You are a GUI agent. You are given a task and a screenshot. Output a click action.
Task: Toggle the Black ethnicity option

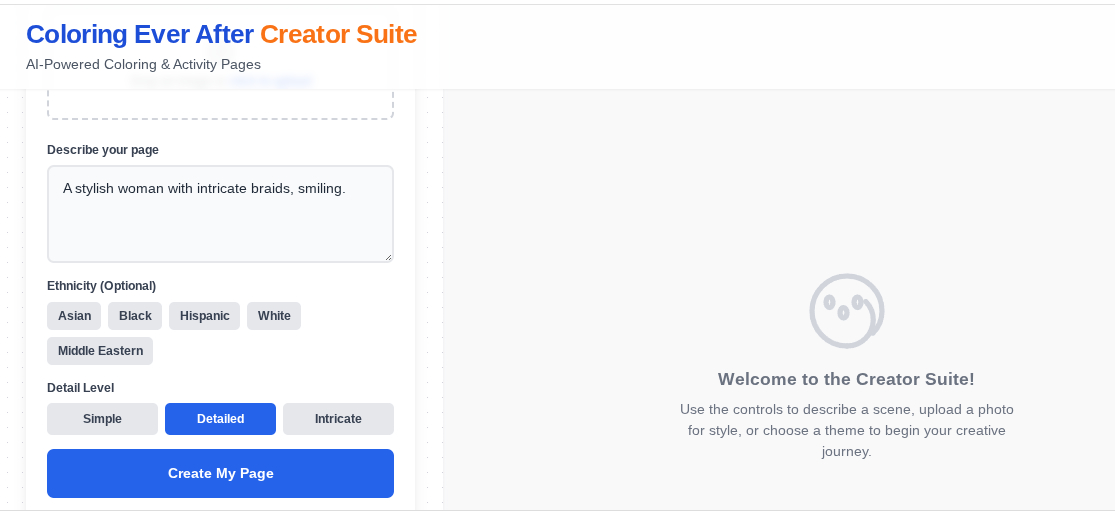click(x=135, y=316)
